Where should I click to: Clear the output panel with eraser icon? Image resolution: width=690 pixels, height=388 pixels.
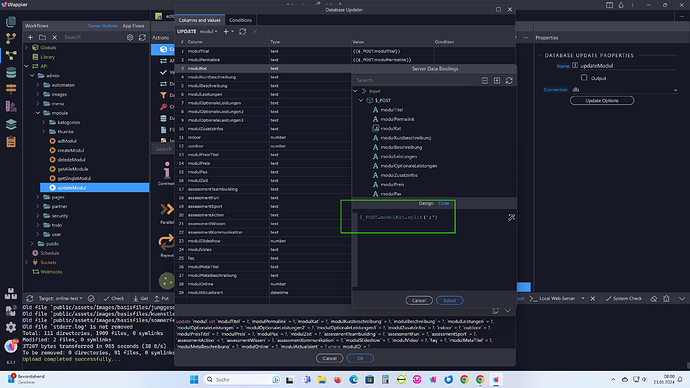point(654,298)
